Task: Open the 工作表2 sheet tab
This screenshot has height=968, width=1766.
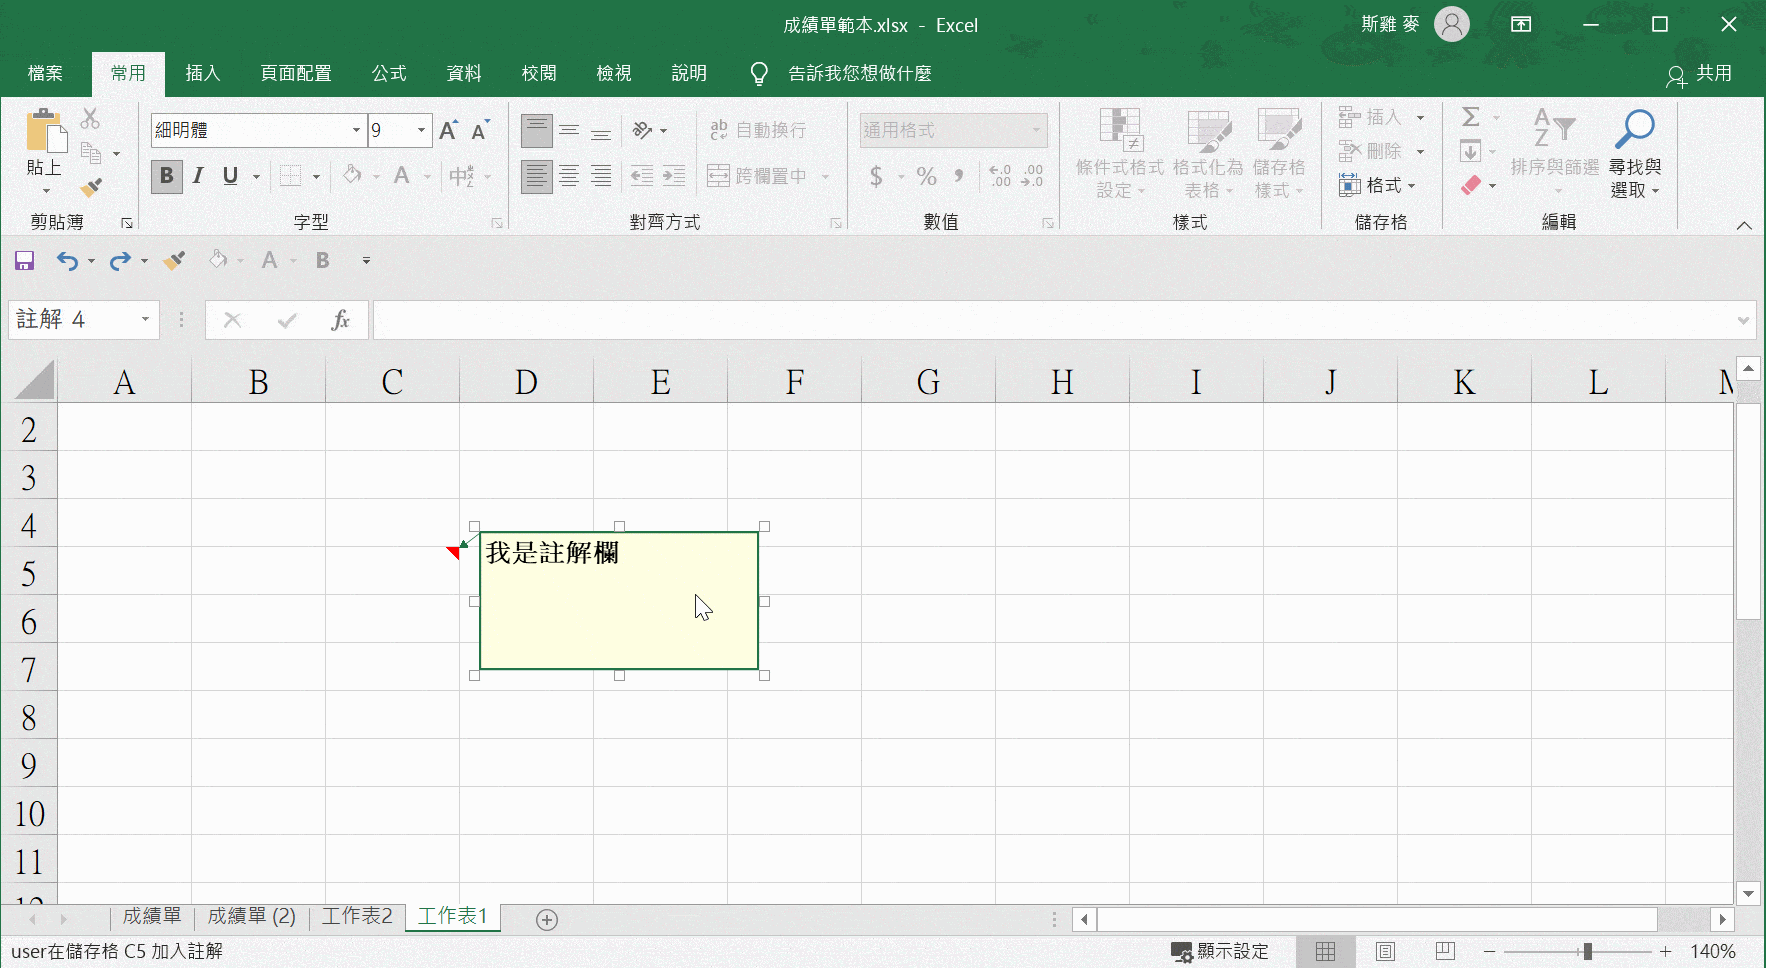Action: click(x=356, y=916)
